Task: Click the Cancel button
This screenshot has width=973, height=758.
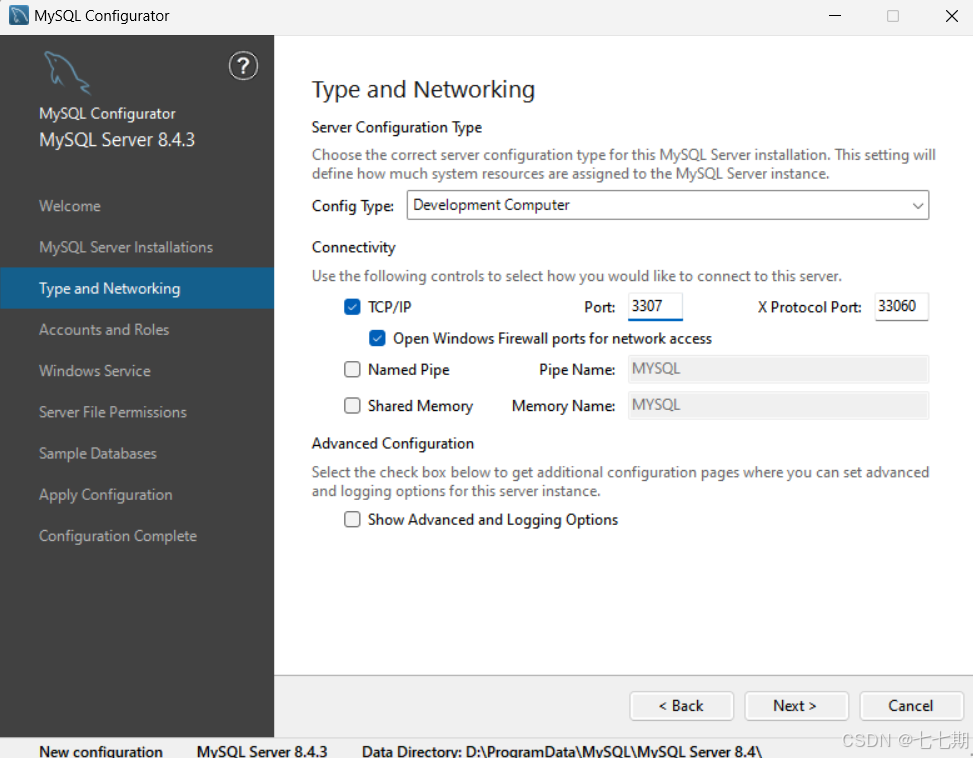Action: [x=911, y=706]
